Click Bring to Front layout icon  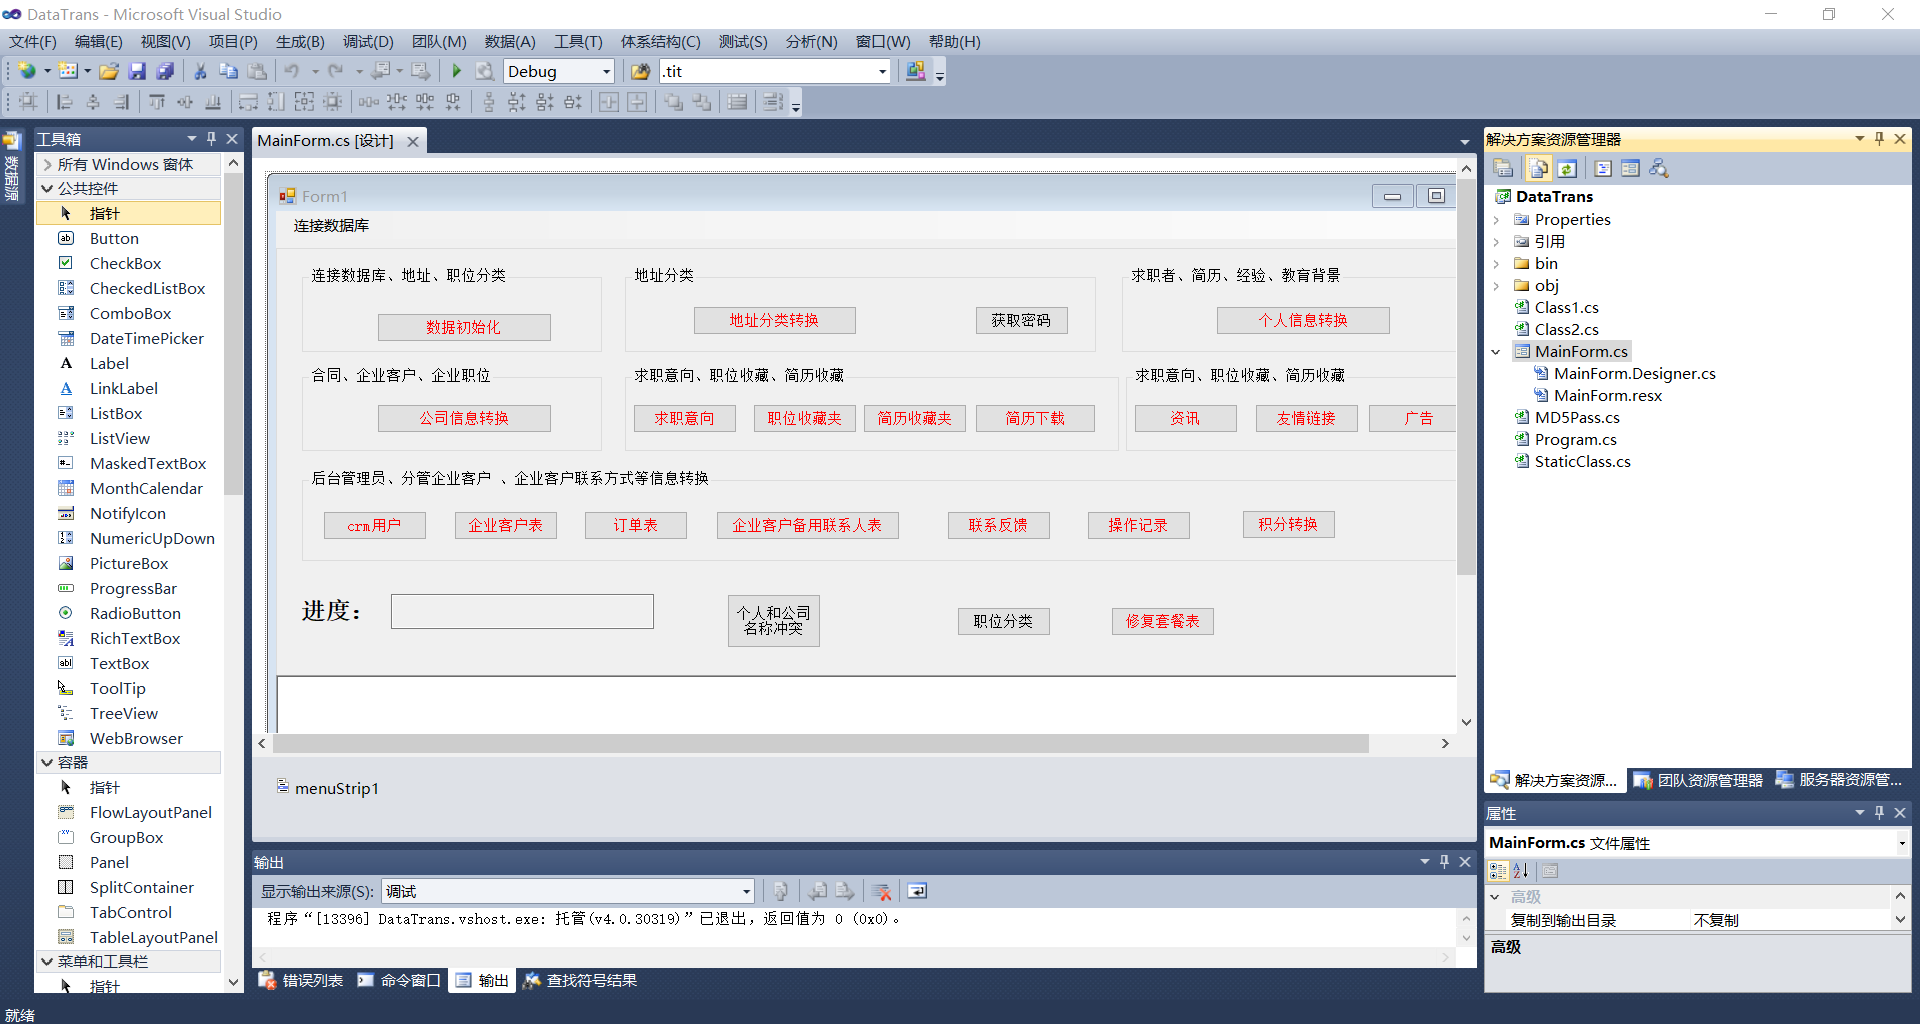674,102
